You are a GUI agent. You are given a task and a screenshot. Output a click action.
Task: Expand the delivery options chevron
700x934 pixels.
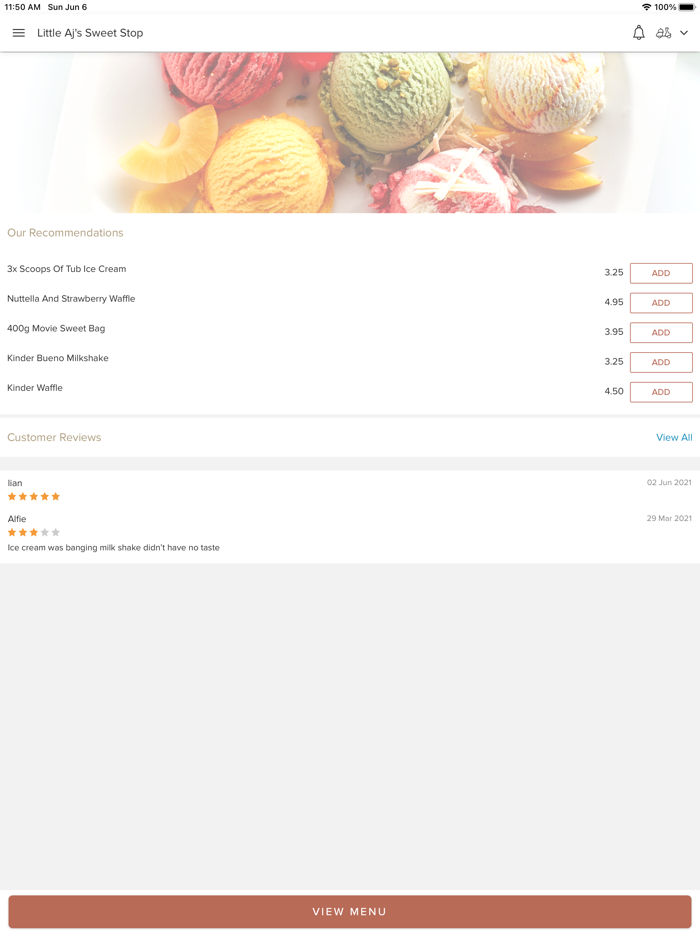pyautogui.click(x=684, y=33)
